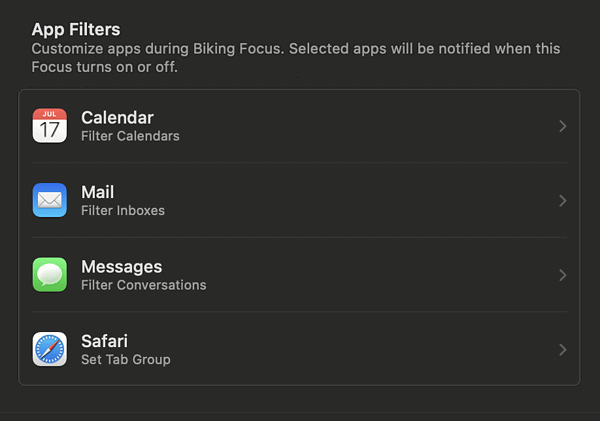Image resolution: width=600 pixels, height=421 pixels.
Task: Click the Messages title label
Action: pyautogui.click(x=121, y=267)
